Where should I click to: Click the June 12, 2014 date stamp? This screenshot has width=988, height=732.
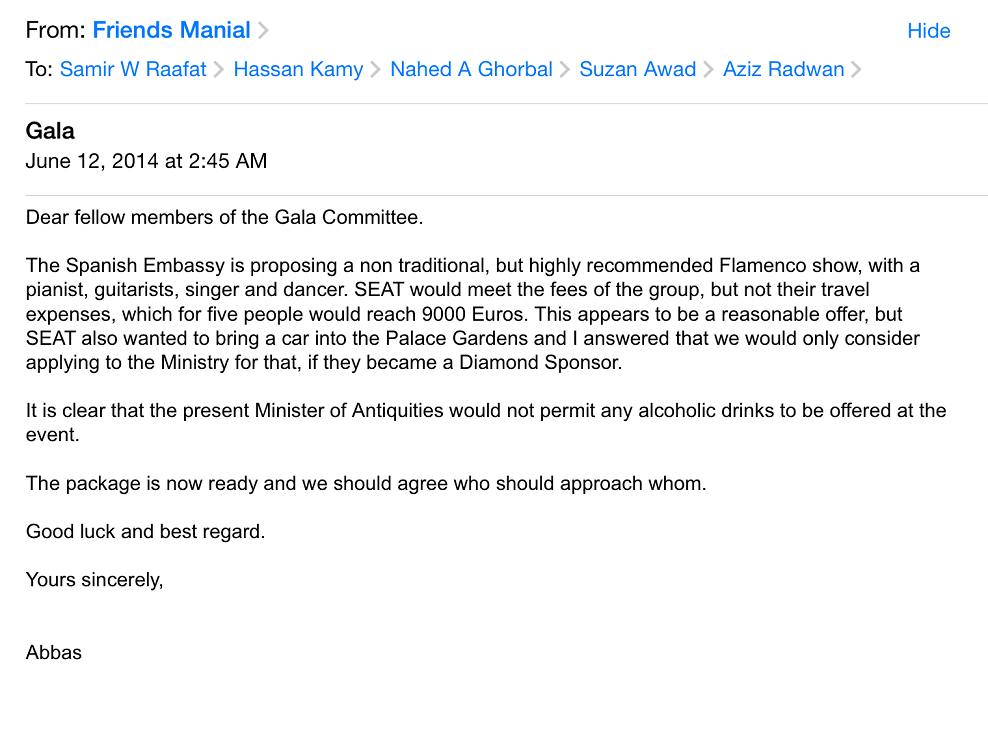(x=146, y=161)
